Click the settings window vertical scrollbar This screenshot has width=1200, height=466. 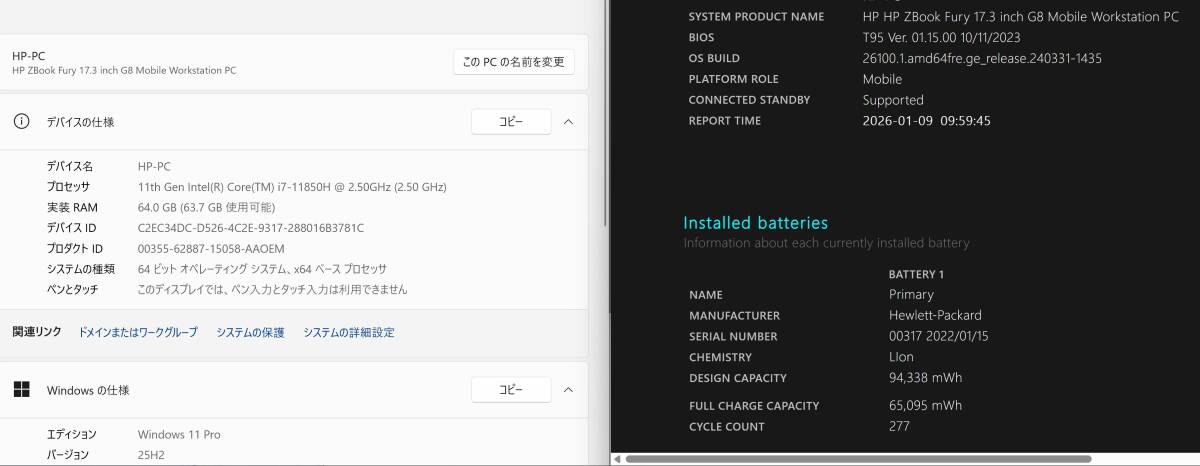(603, 115)
